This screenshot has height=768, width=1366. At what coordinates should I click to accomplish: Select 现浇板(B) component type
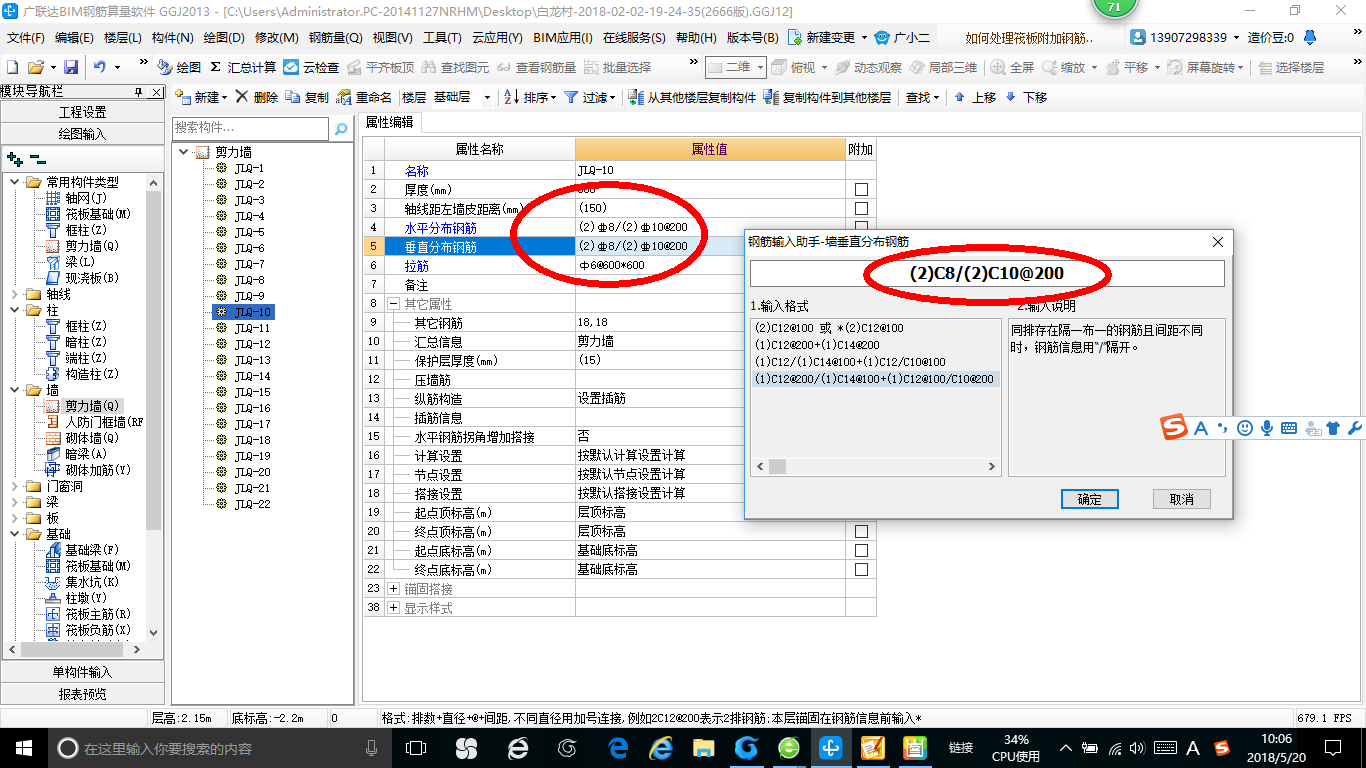[x=83, y=278]
